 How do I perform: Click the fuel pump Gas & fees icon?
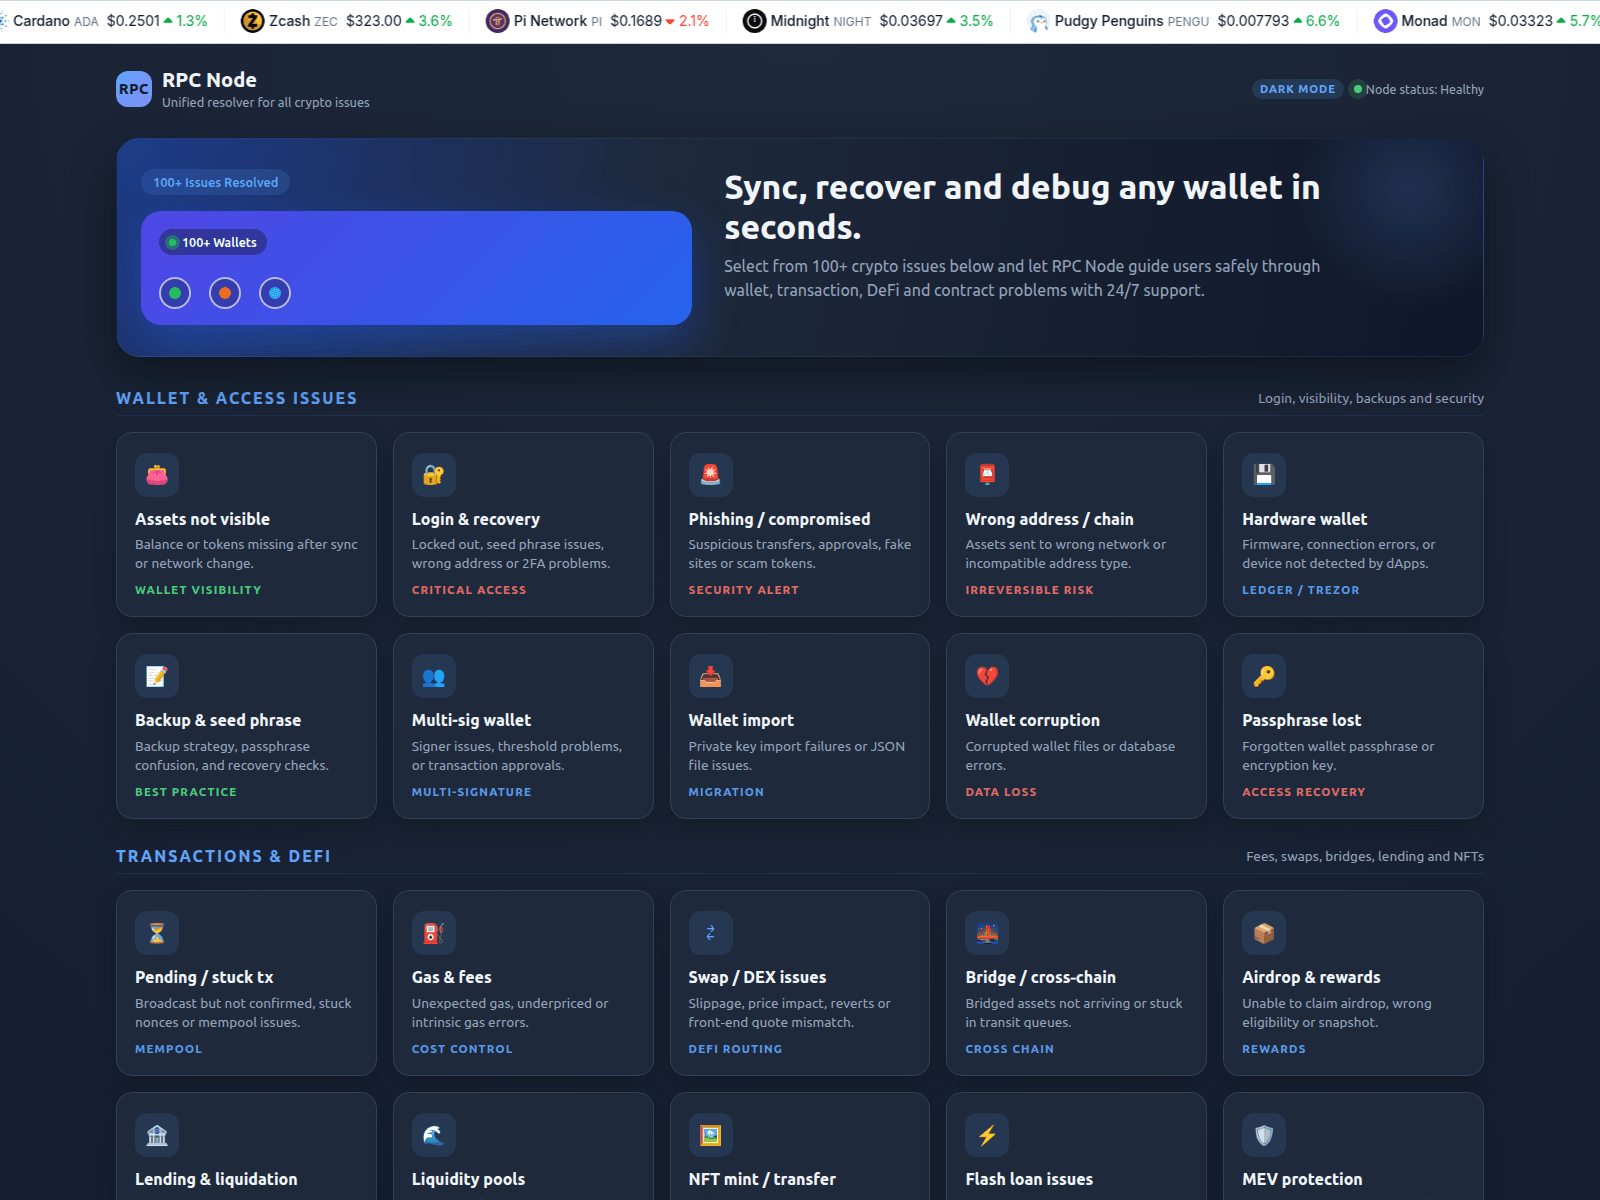click(x=433, y=934)
